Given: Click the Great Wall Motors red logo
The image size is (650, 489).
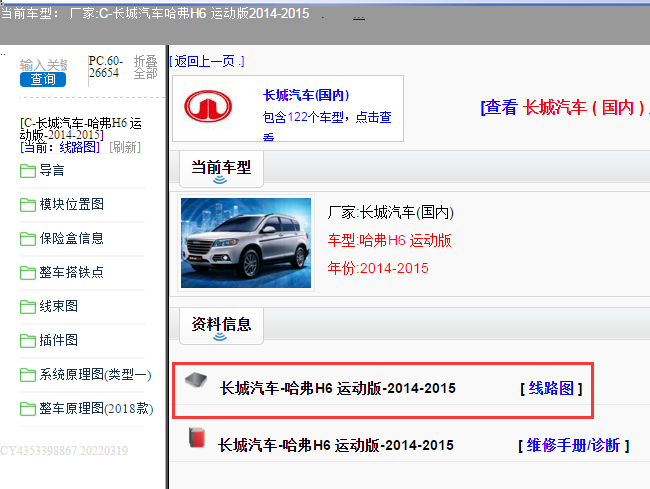Looking at the screenshot, I should [208, 106].
